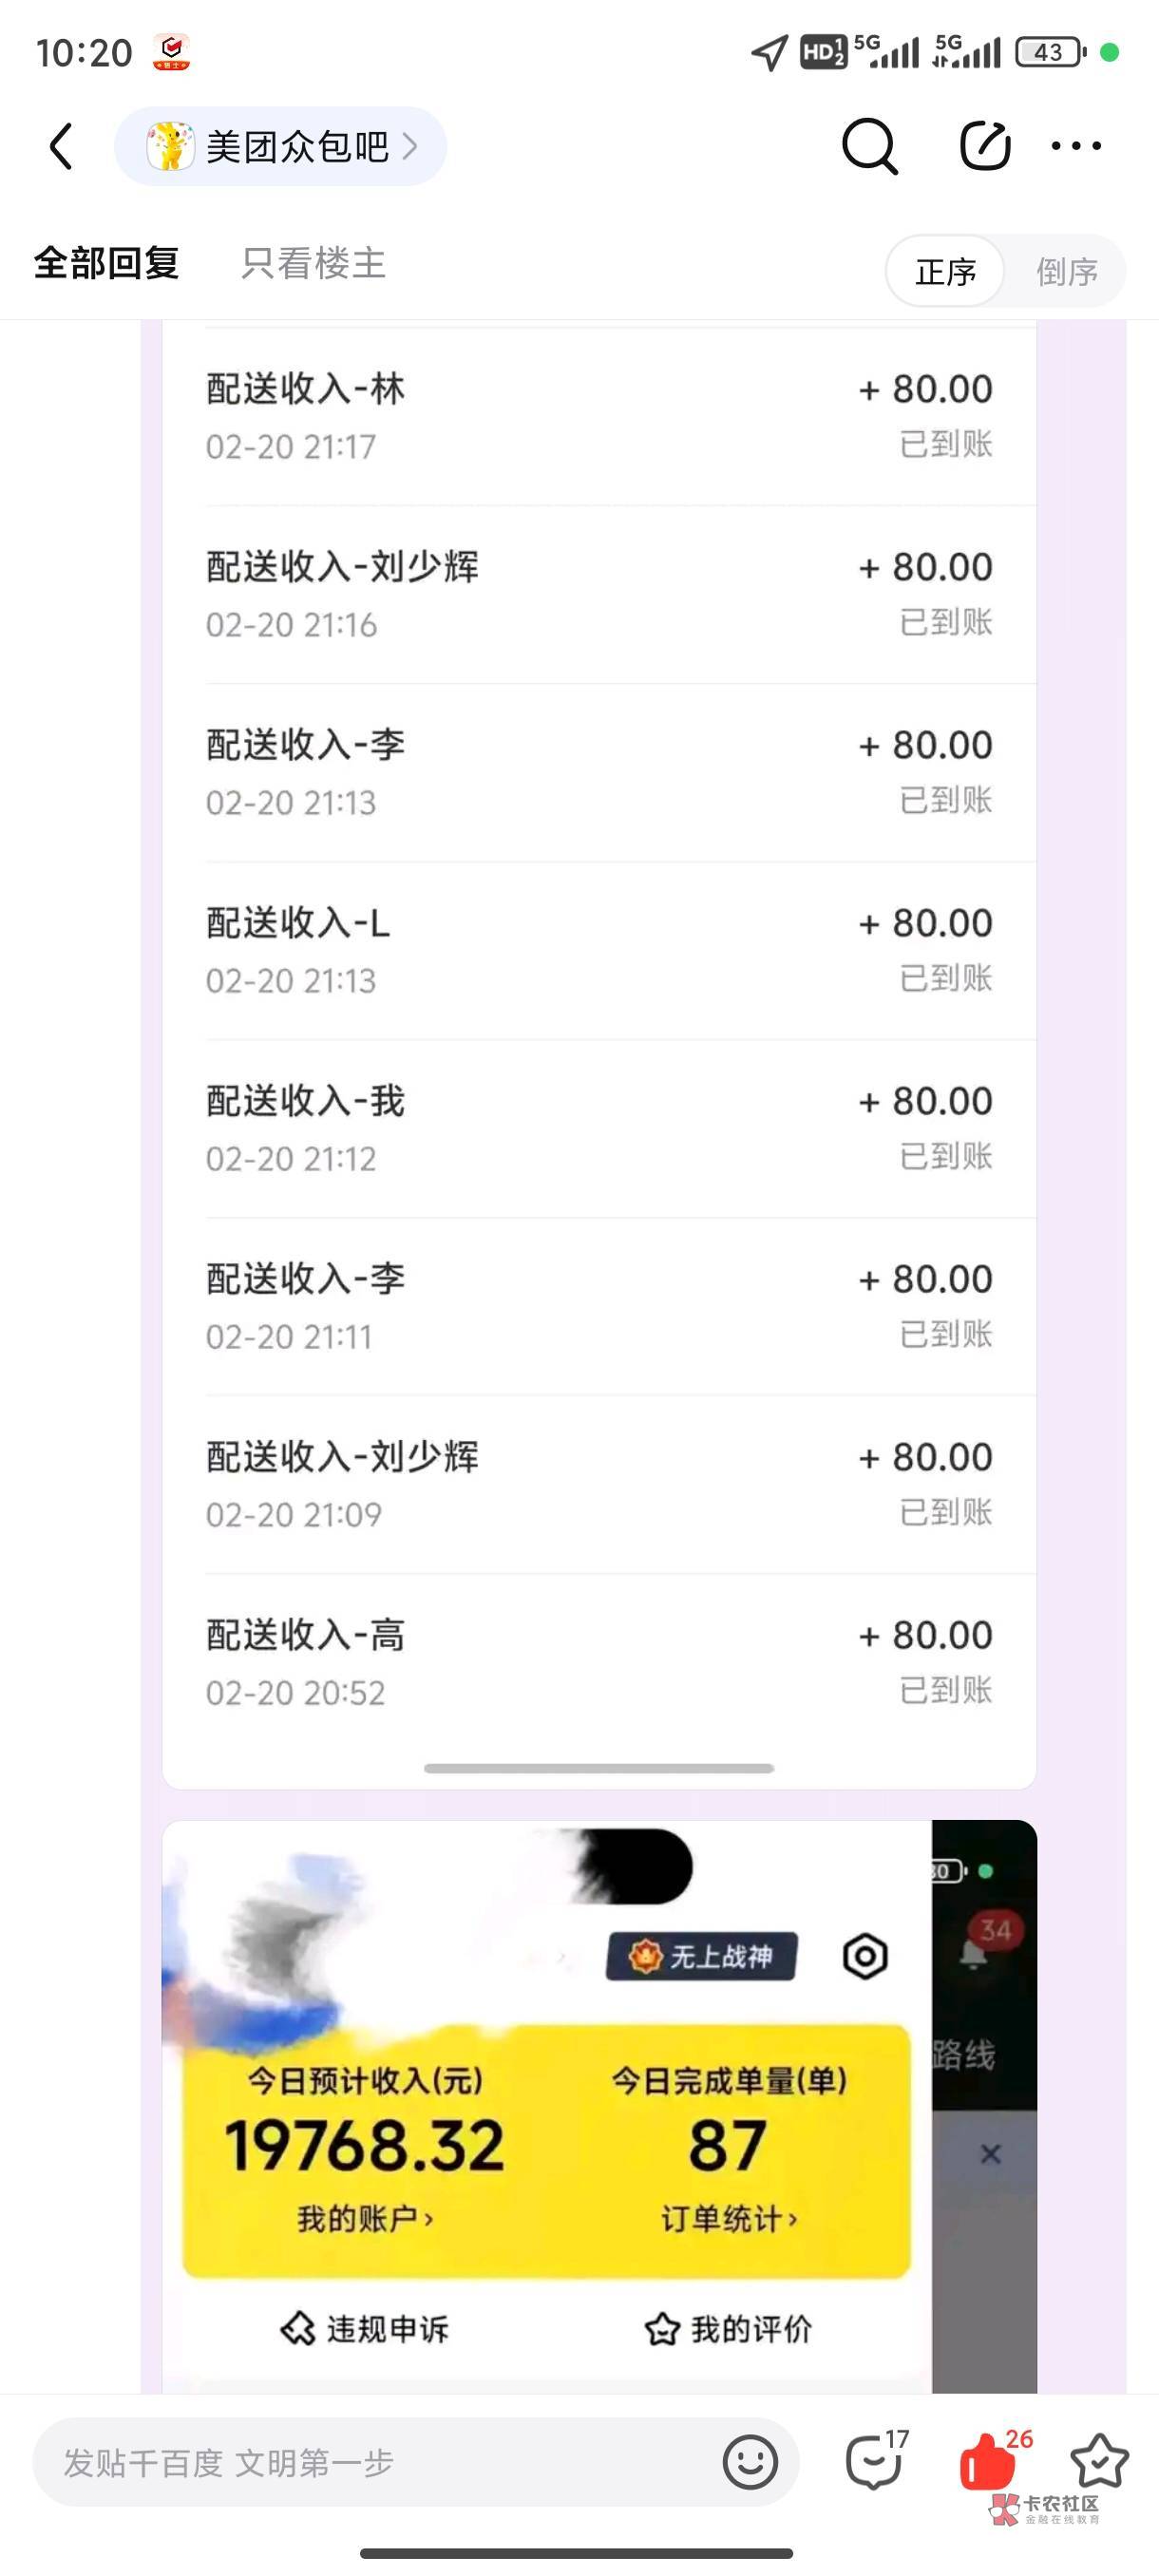Tap the star favorite icon

[1099, 2460]
